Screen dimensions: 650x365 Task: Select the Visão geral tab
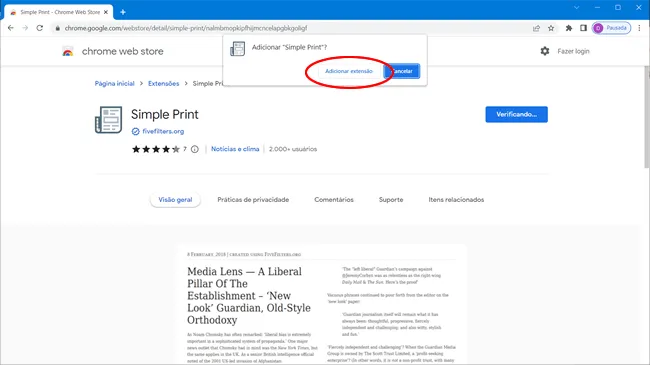click(x=175, y=200)
